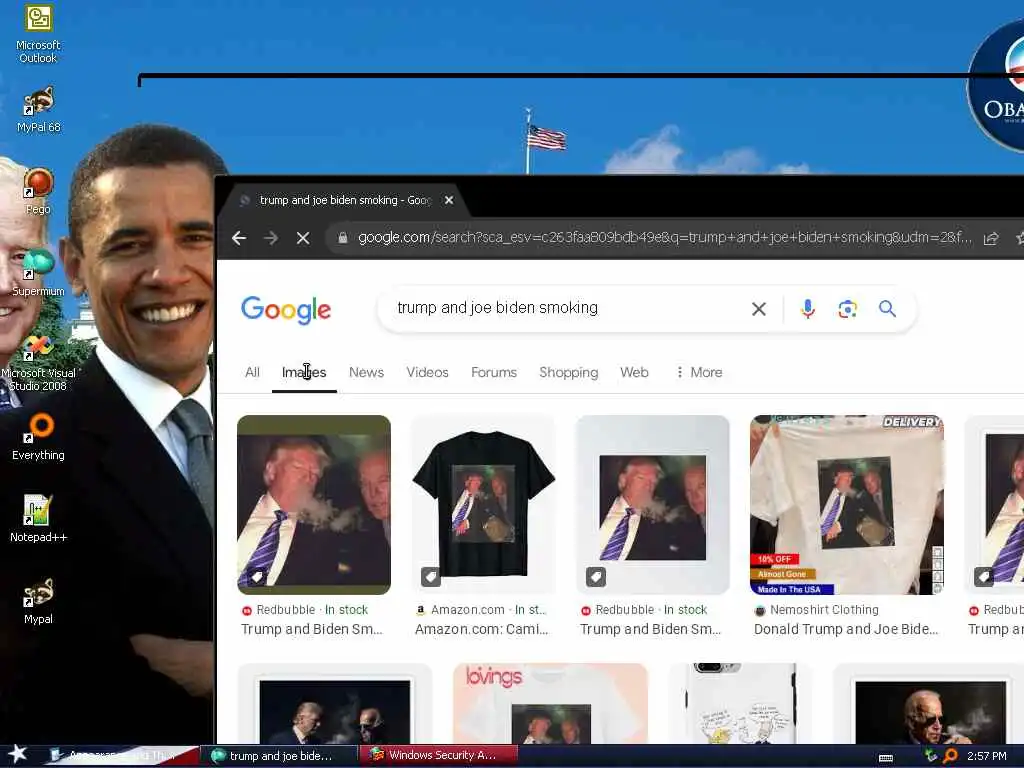Launch the Supermium browser shortcut
This screenshot has width=1024, height=768.
[x=38, y=273]
